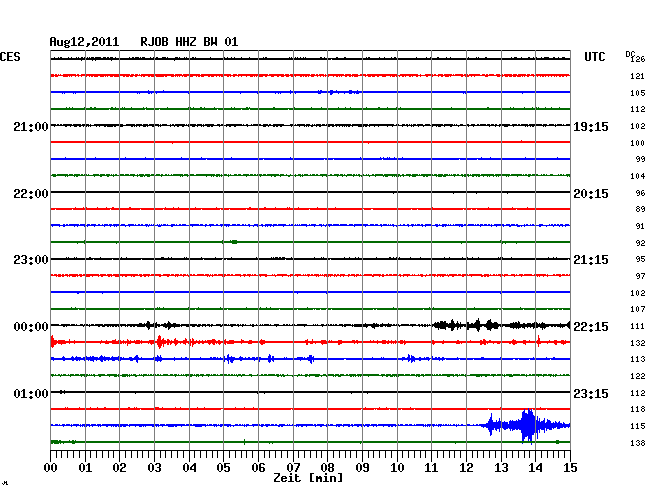The image size is (650, 494).
Task: Click the "UTC" header label
Action: 594,57
